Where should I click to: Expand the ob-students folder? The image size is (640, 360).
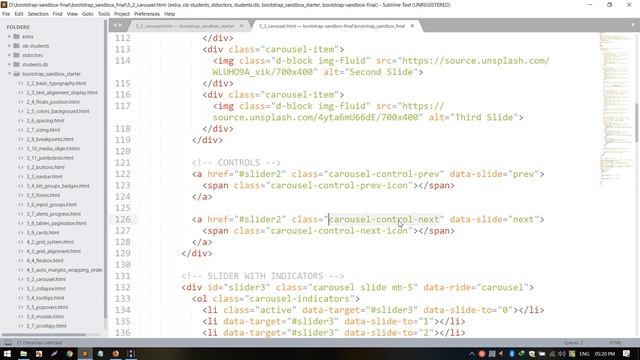[9, 46]
